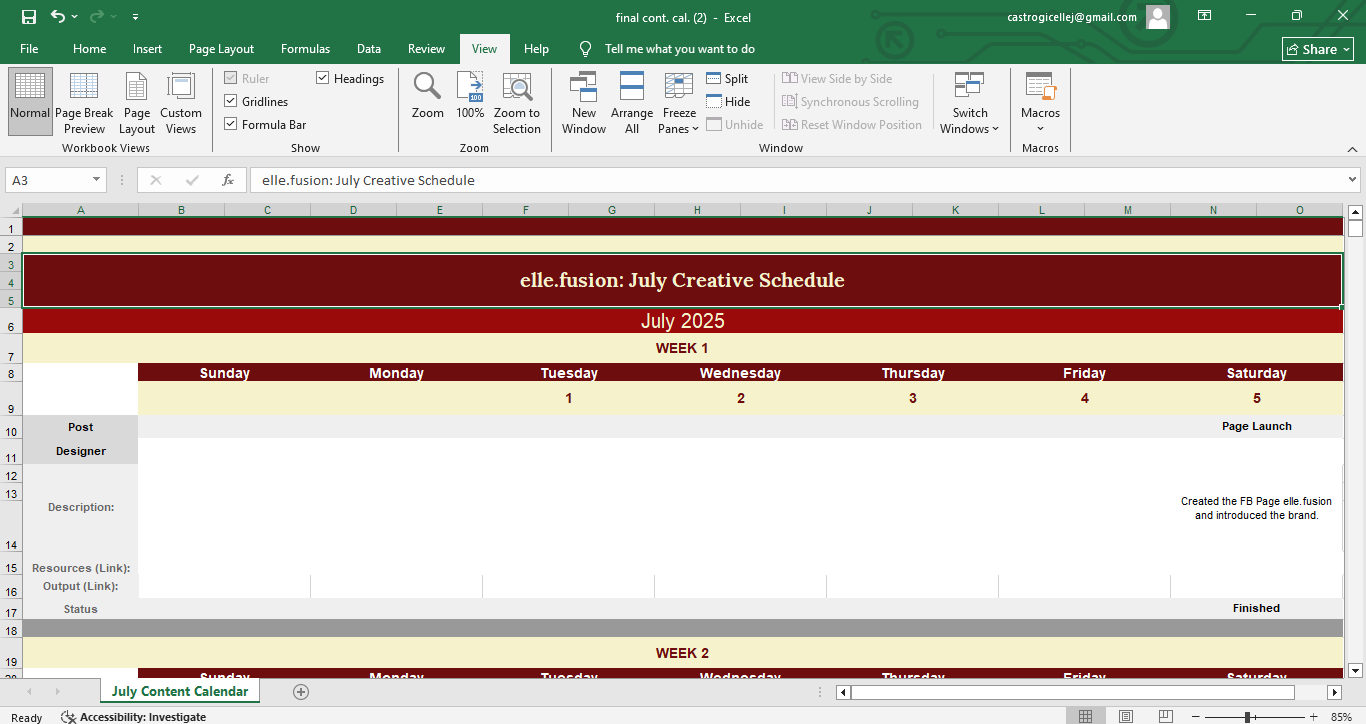Image resolution: width=1366 pixels, height=724 pixels.
Task: Click the Page Launch cell
Action: coord(1257,426)
